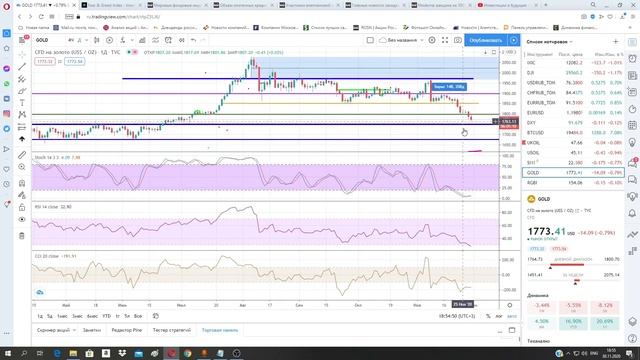Select the YTD date range
The height and width of the screenshot is (360, 640).
(x=107, y=316)
